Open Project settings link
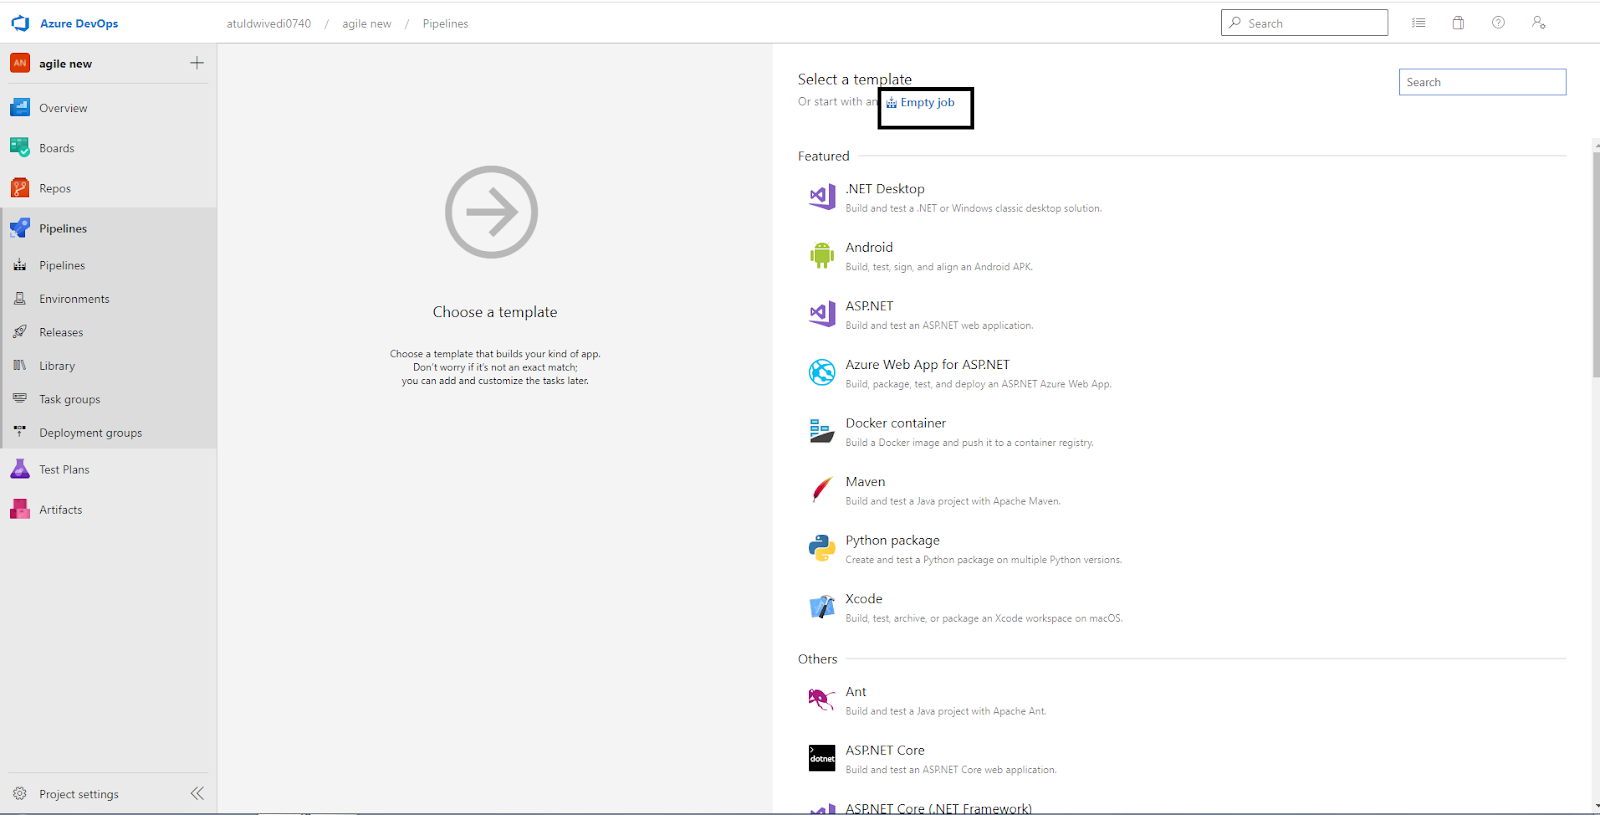Image resolution: width=1600 pixels, height=815 pixels. click(x=78, y=794)
